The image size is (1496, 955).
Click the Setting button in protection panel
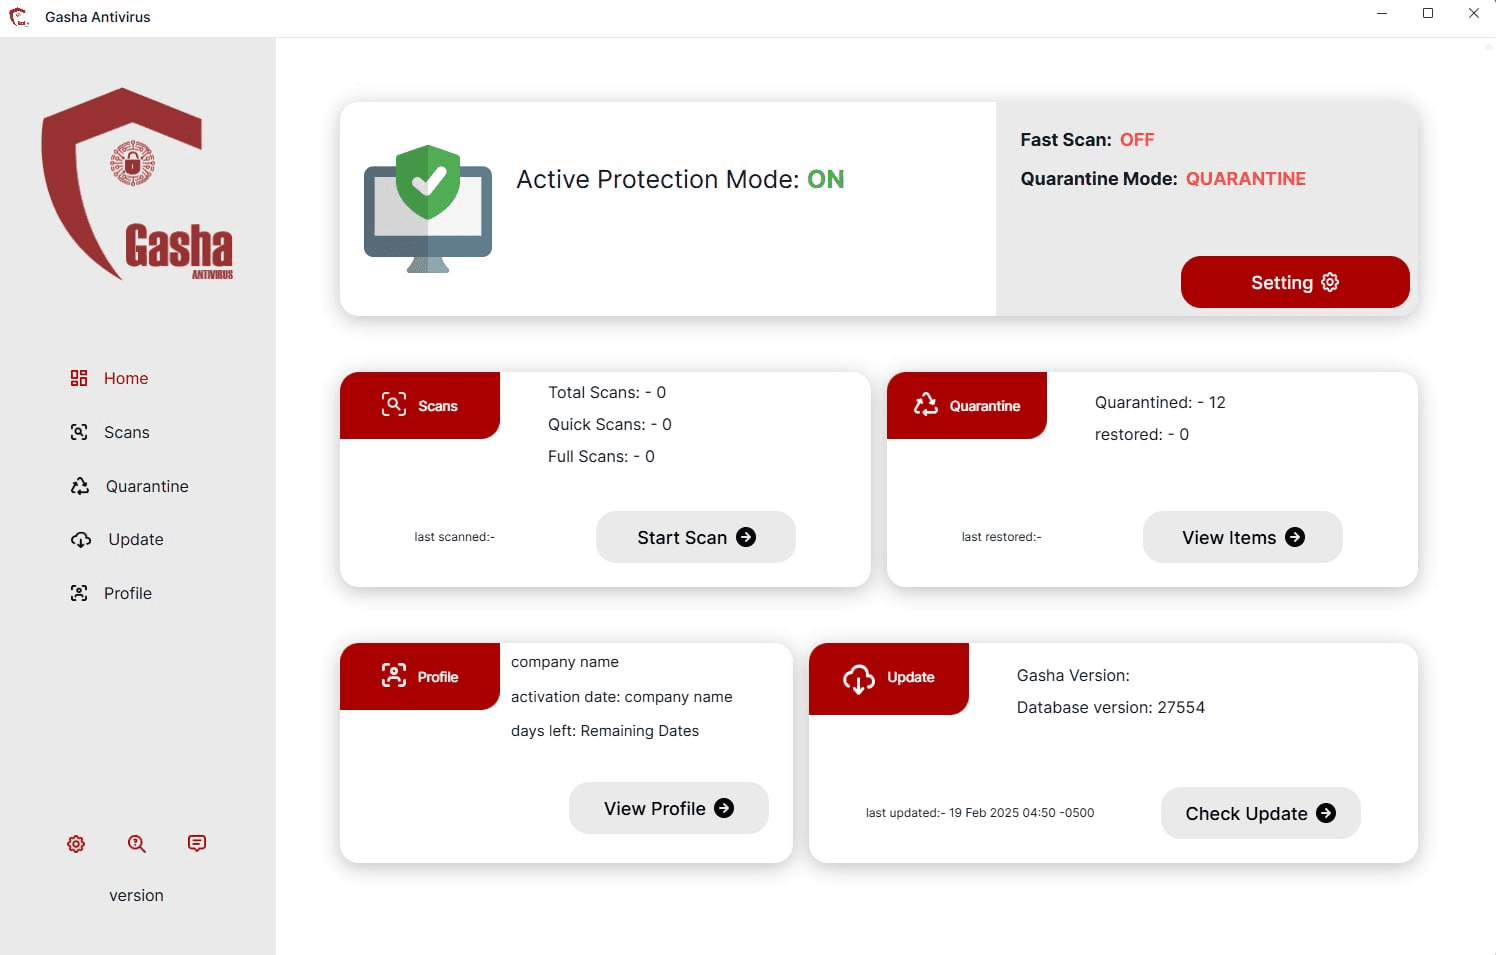coord(1295,282)
